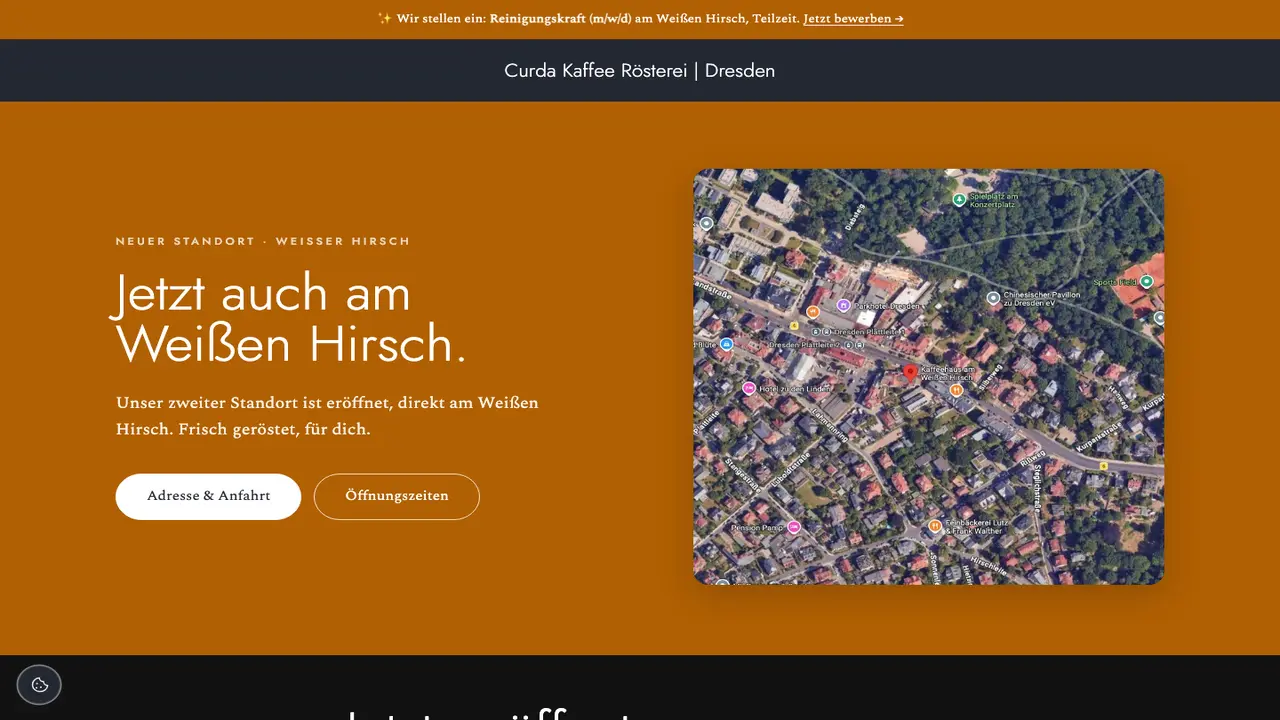Click the 'Jetzt auch am Weißen Hirsch.' headline
The width and height of the screenshot is (1280, 720).
[292, 318]
